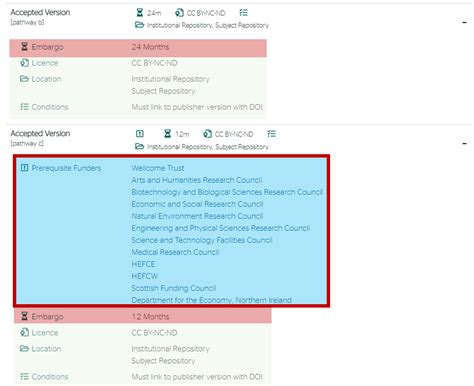474x386 pixels.
Task: Click the conditions list icon in the pathway b header
Action: [244, 13]
